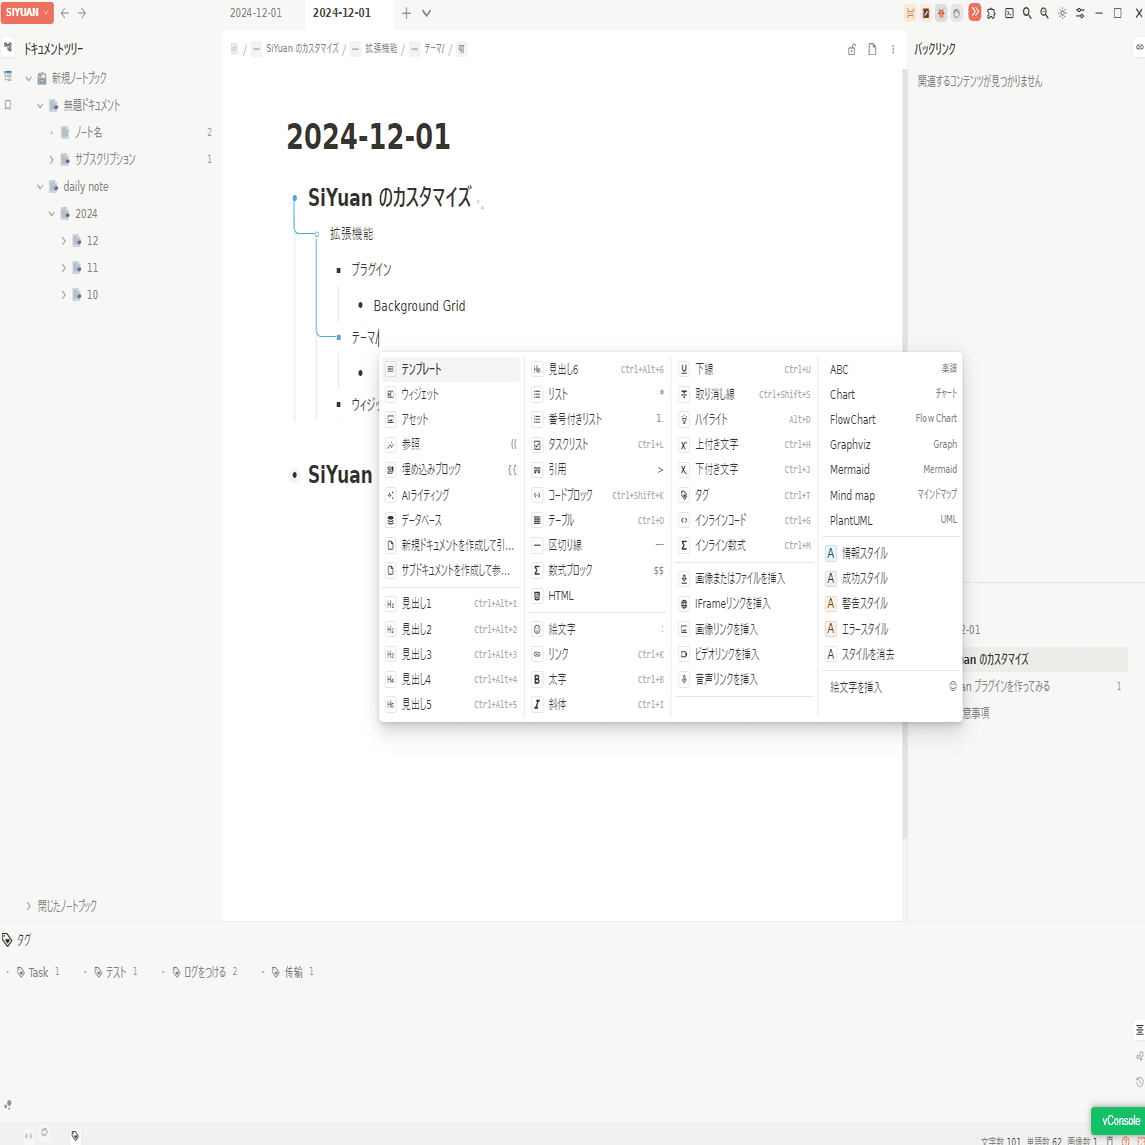
Task: Select AIライティング menu entry
Action: tap(451, 495)
